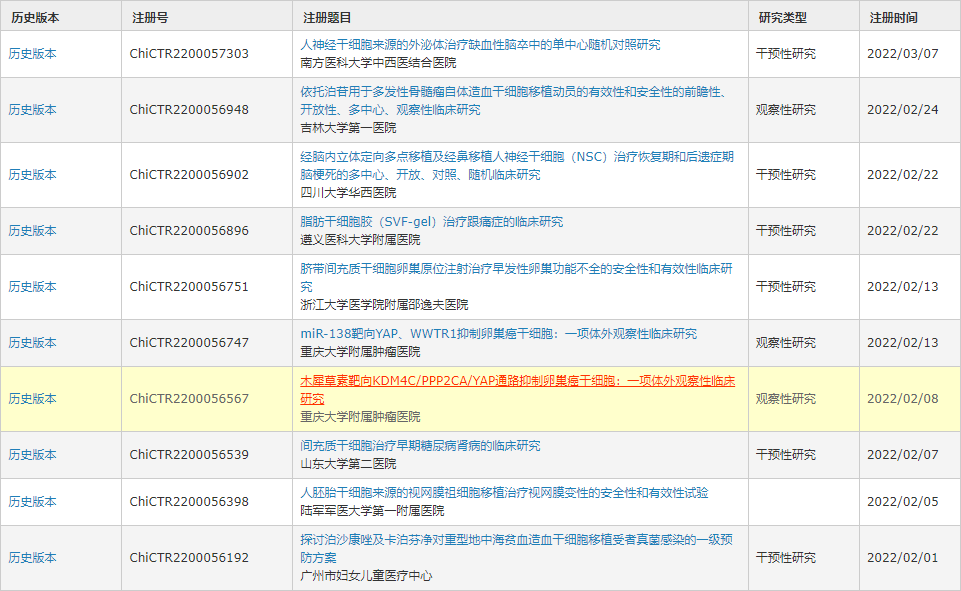Open 历史版本 for the ChiCTR2200056896 entry

click(33, 231)
